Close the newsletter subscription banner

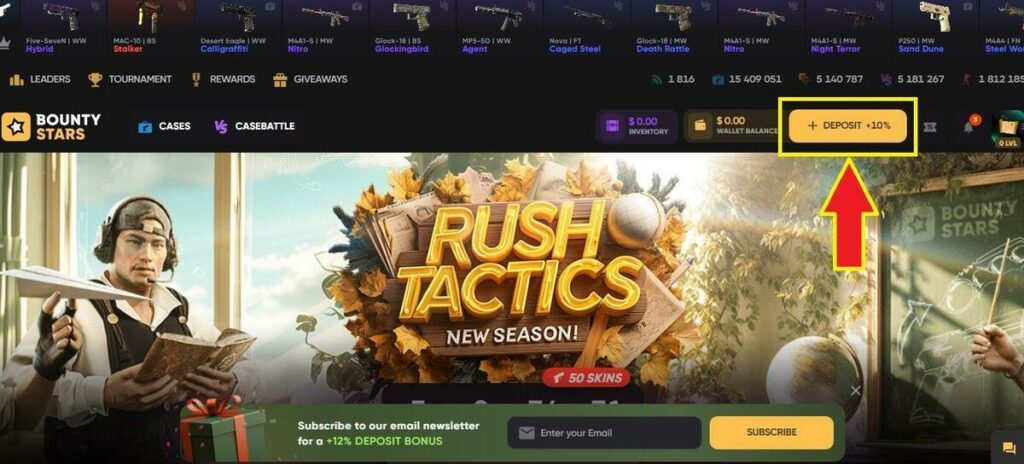[x=856, y=391]
